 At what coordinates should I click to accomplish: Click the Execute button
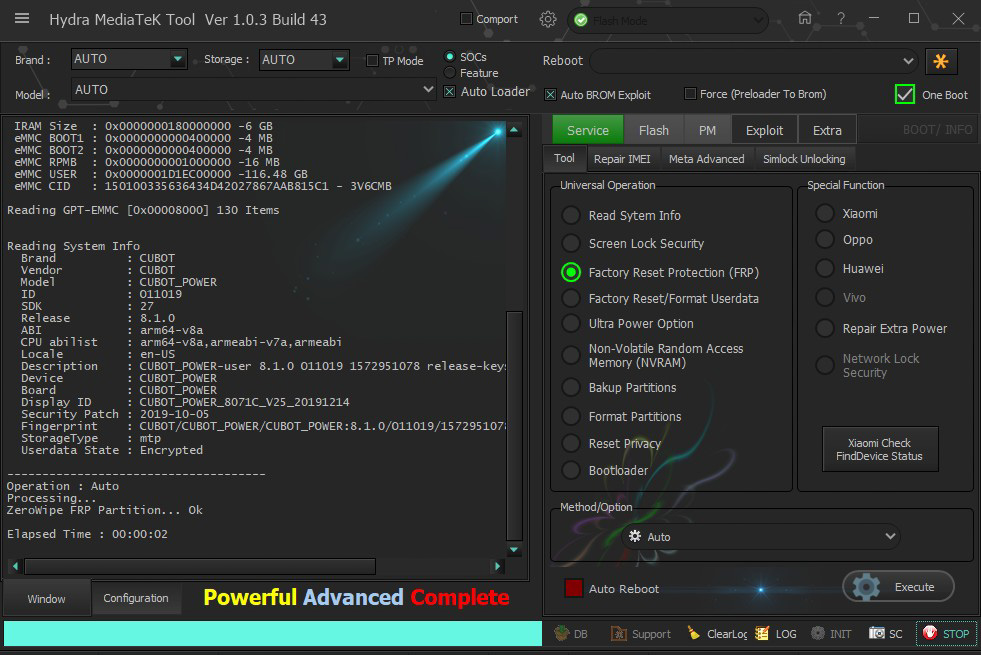coord(898,587)
